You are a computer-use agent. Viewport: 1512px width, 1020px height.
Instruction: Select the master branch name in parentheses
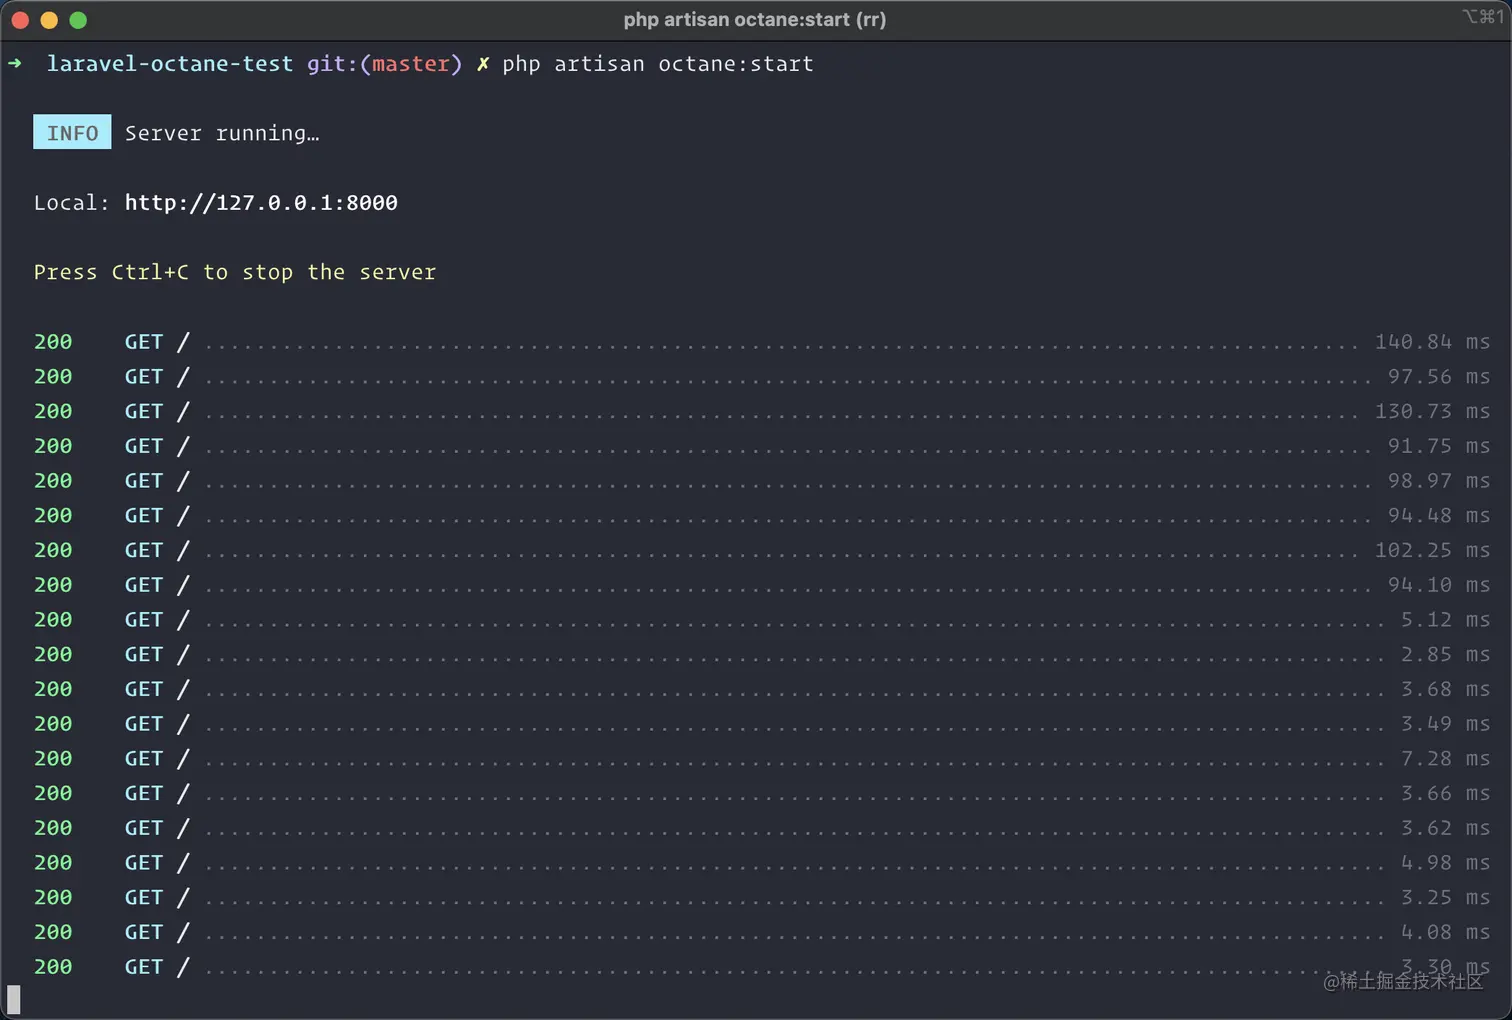pos(411,63)
